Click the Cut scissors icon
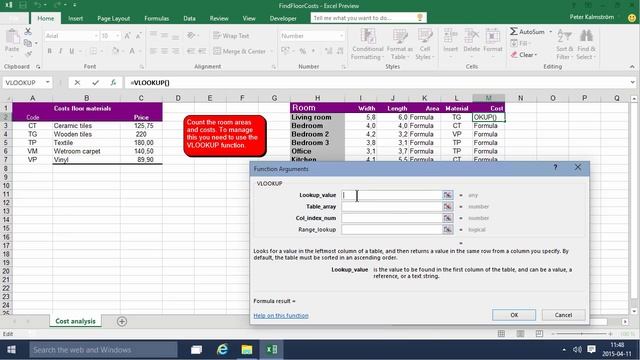The width and height of the screenshot is (640, 360). (x=28, y=31)
